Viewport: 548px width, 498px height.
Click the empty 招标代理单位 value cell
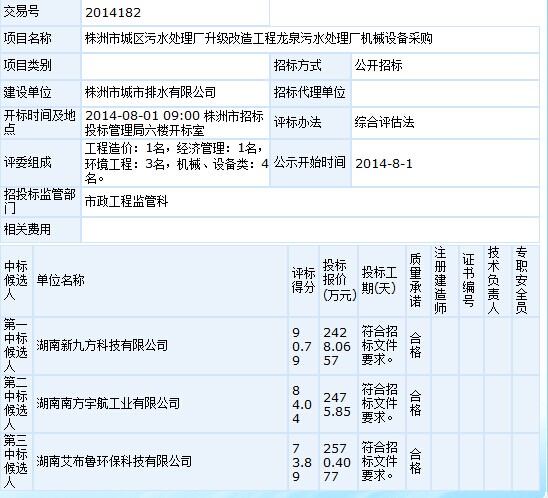point(445,93)
